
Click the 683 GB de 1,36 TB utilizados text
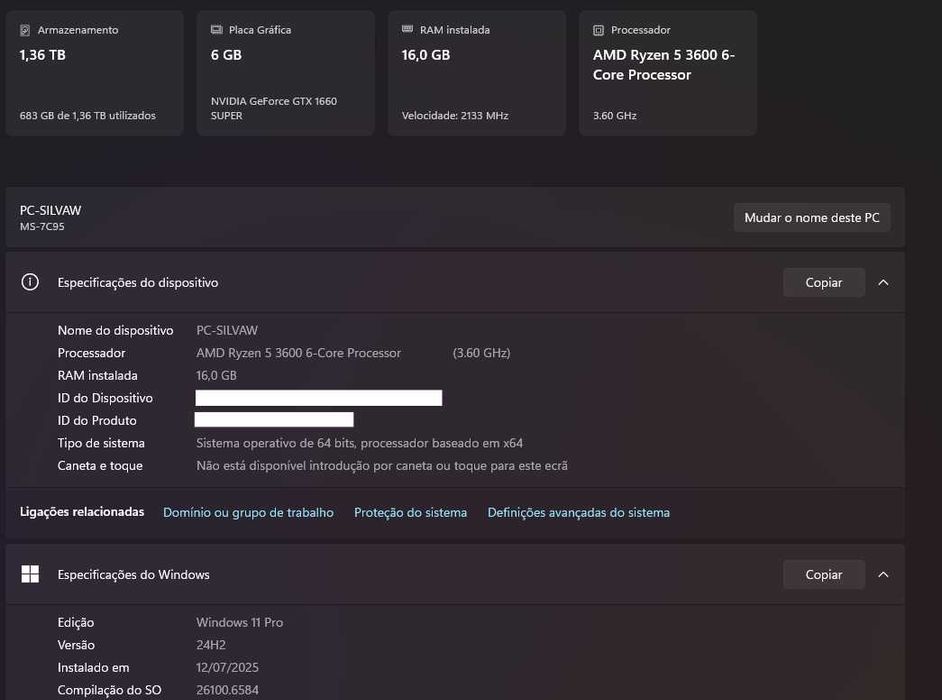tap(88, 115)
